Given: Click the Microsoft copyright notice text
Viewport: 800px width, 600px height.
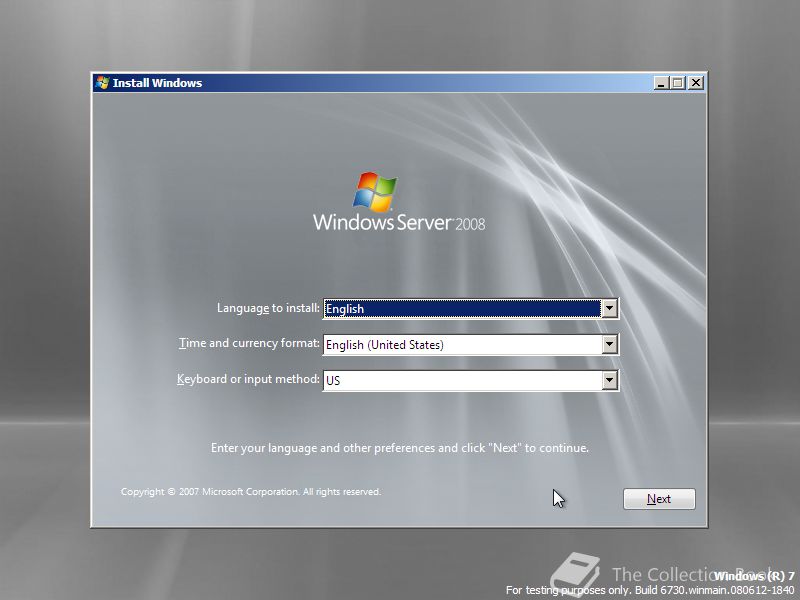Looking at the screenshot, I should 251,492.
